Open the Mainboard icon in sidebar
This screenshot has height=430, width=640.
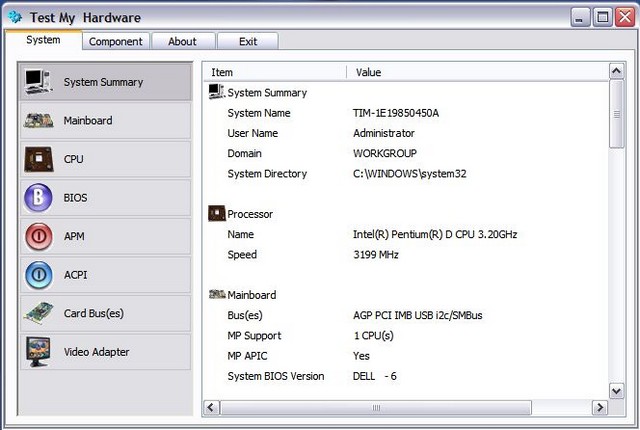click(x=38, y=120)
